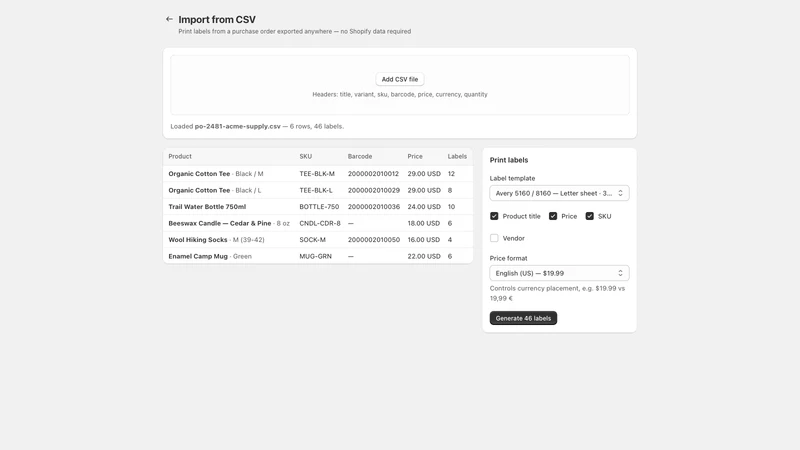Click SKU cell SOCK-M
Screen dimensions: 800x450
(312, 239)
